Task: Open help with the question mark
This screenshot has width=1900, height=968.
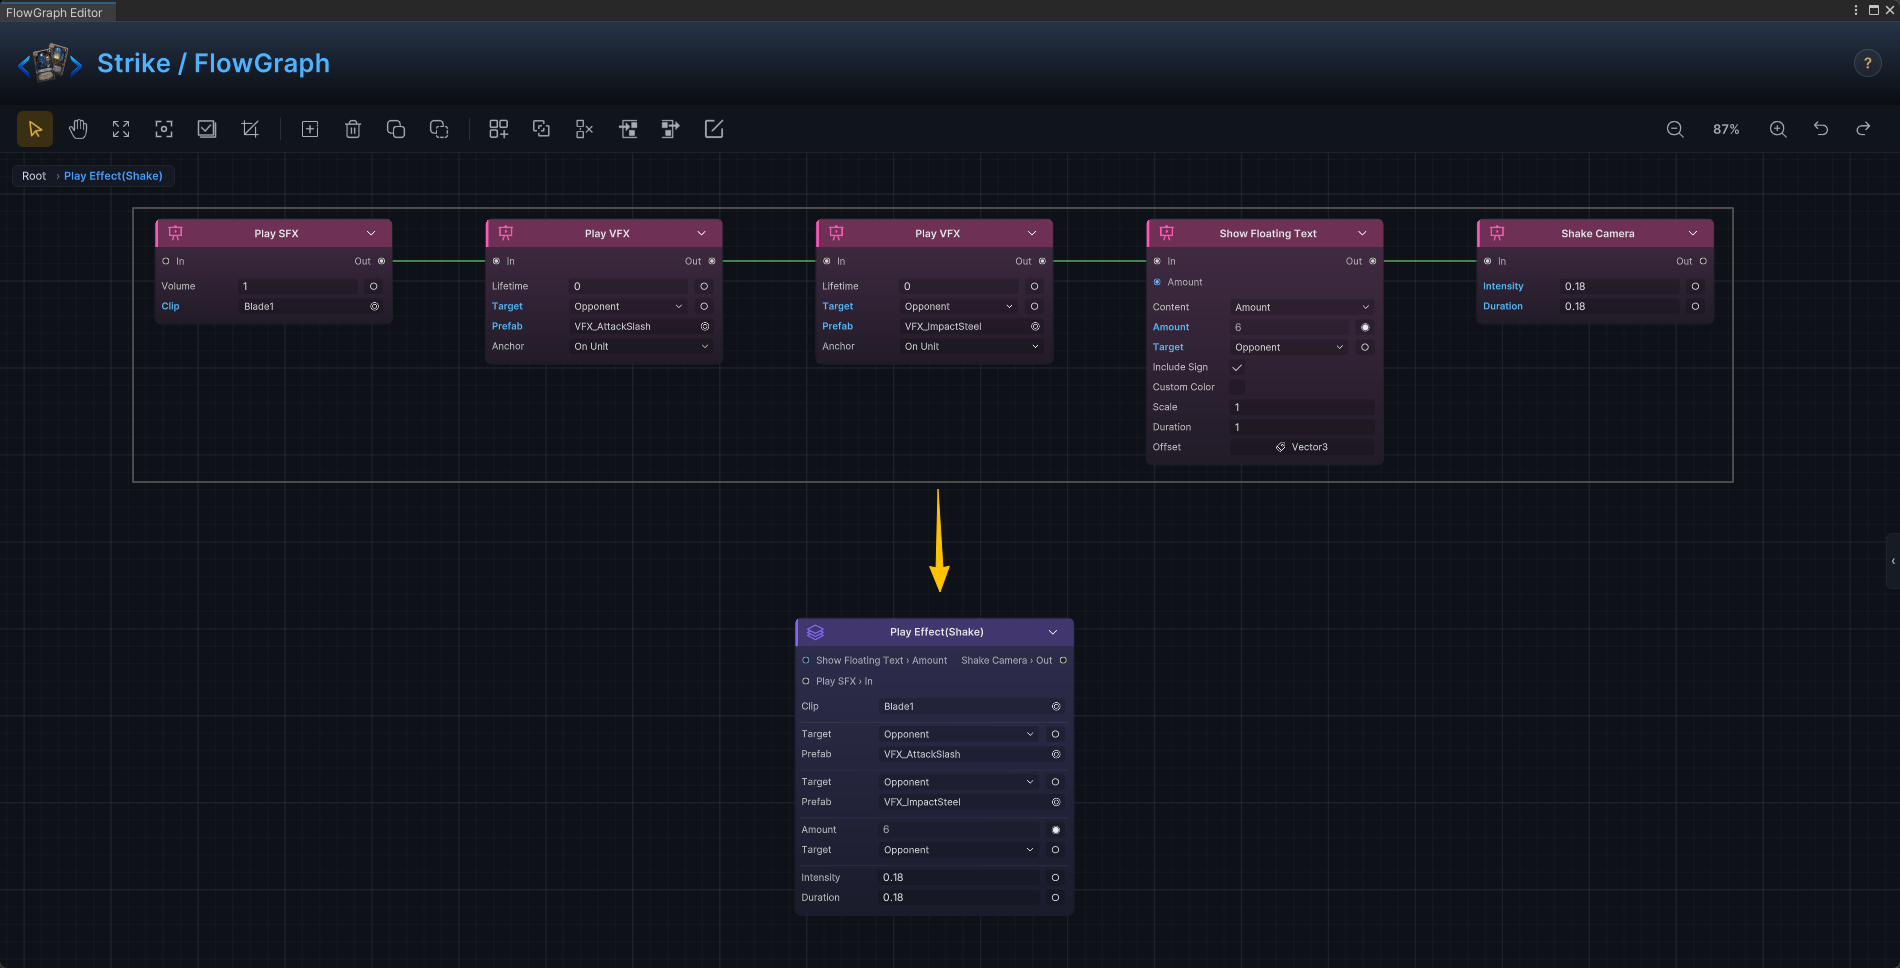Action: (x=1867, y=63)
